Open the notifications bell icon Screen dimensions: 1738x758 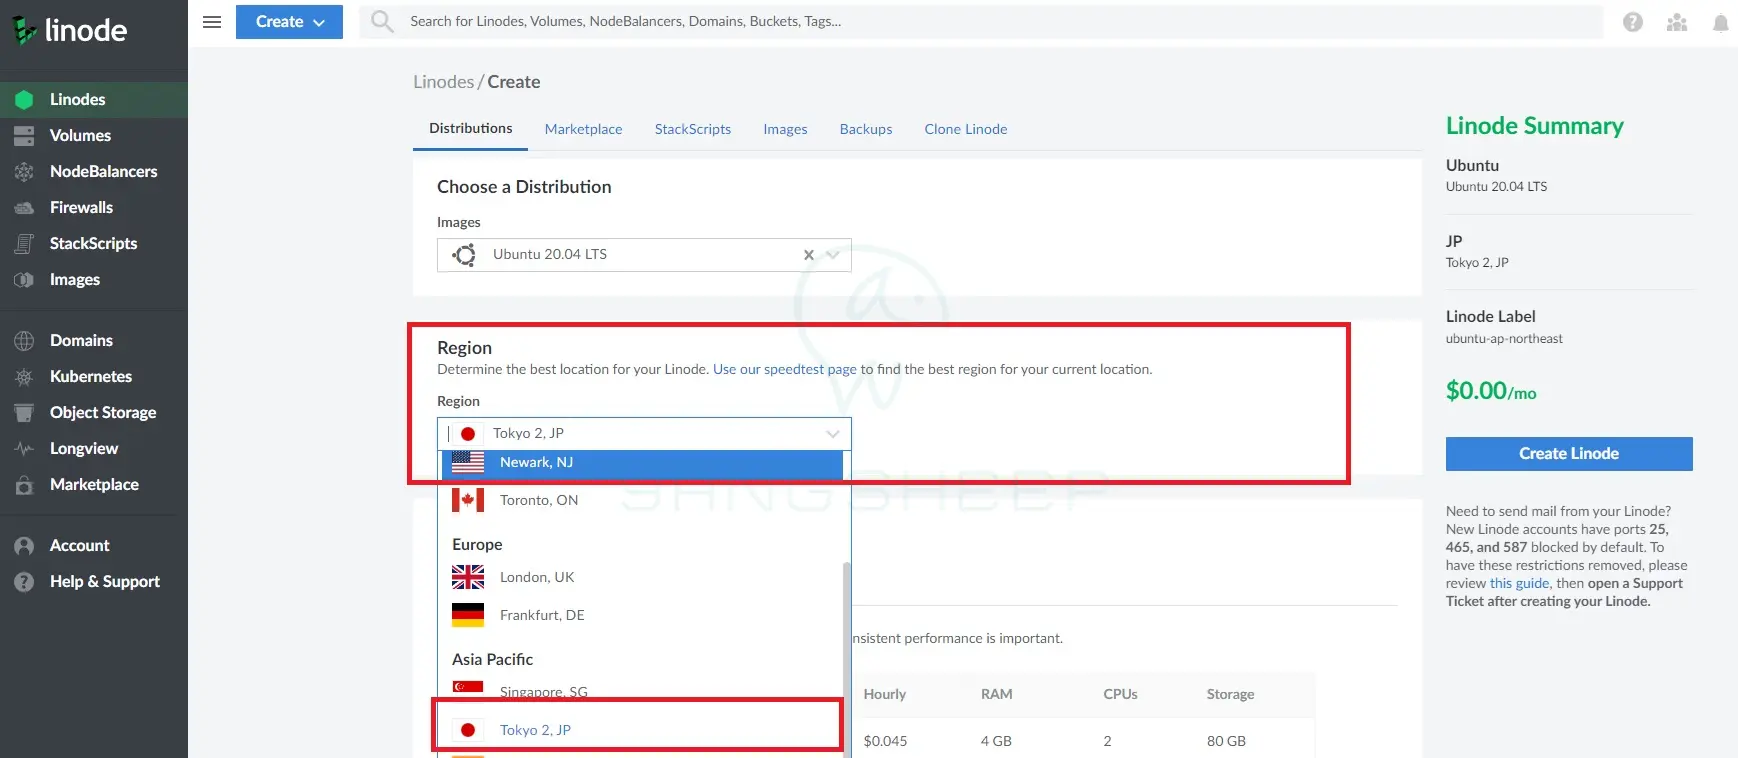pyautogui.click(x=1720, y=22)
